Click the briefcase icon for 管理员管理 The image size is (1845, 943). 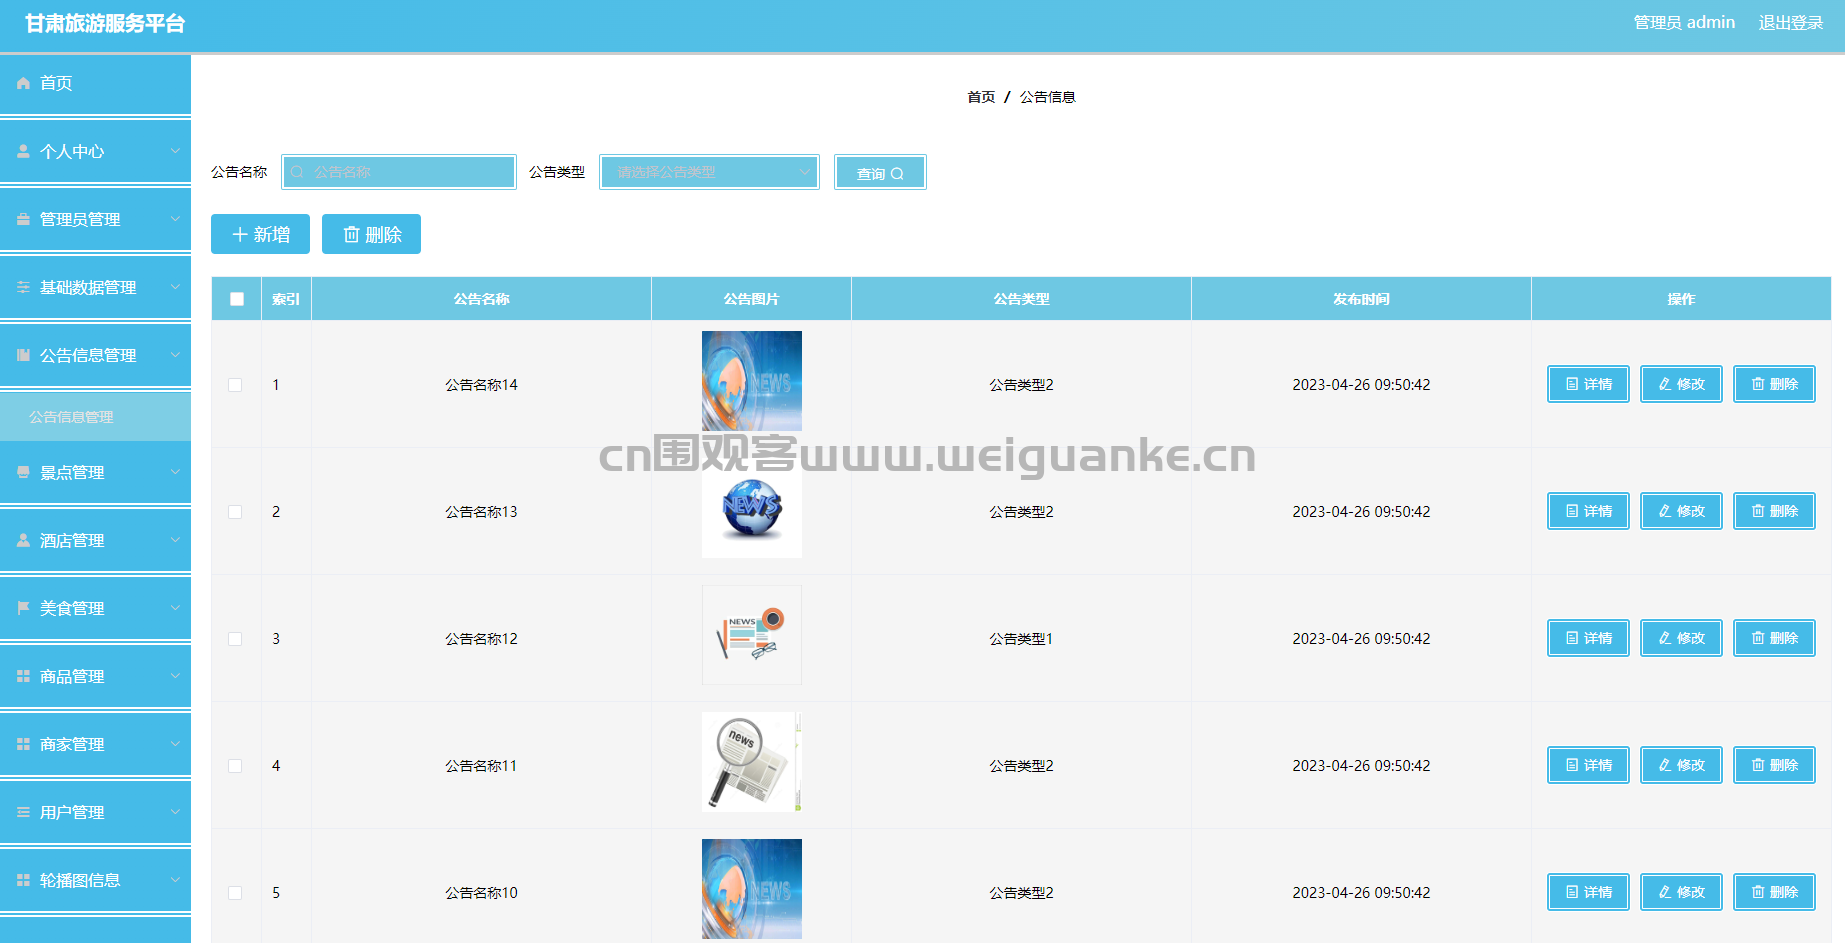point(23,219)
